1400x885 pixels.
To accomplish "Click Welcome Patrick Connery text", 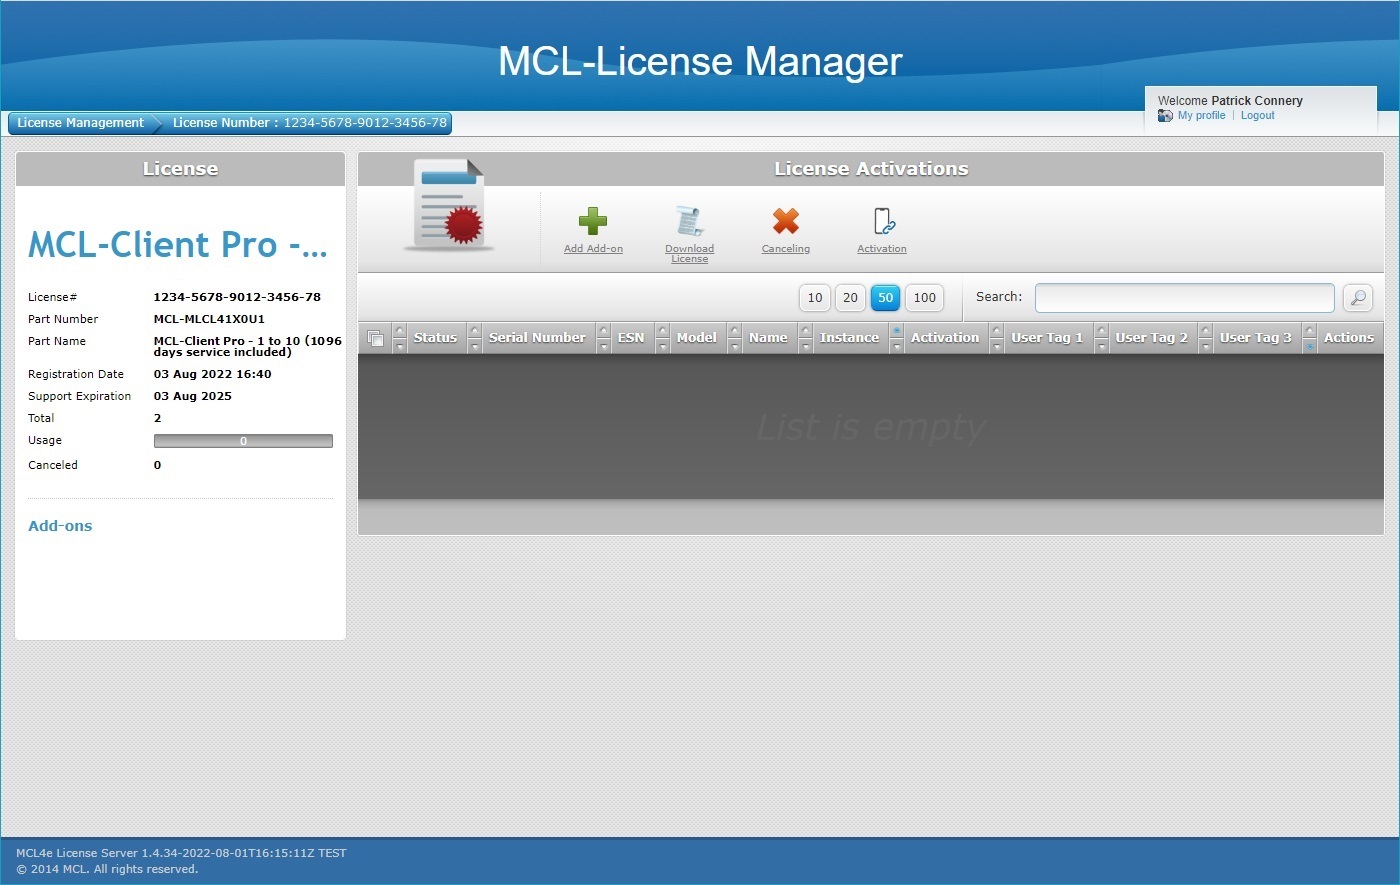I will 1230,101.
